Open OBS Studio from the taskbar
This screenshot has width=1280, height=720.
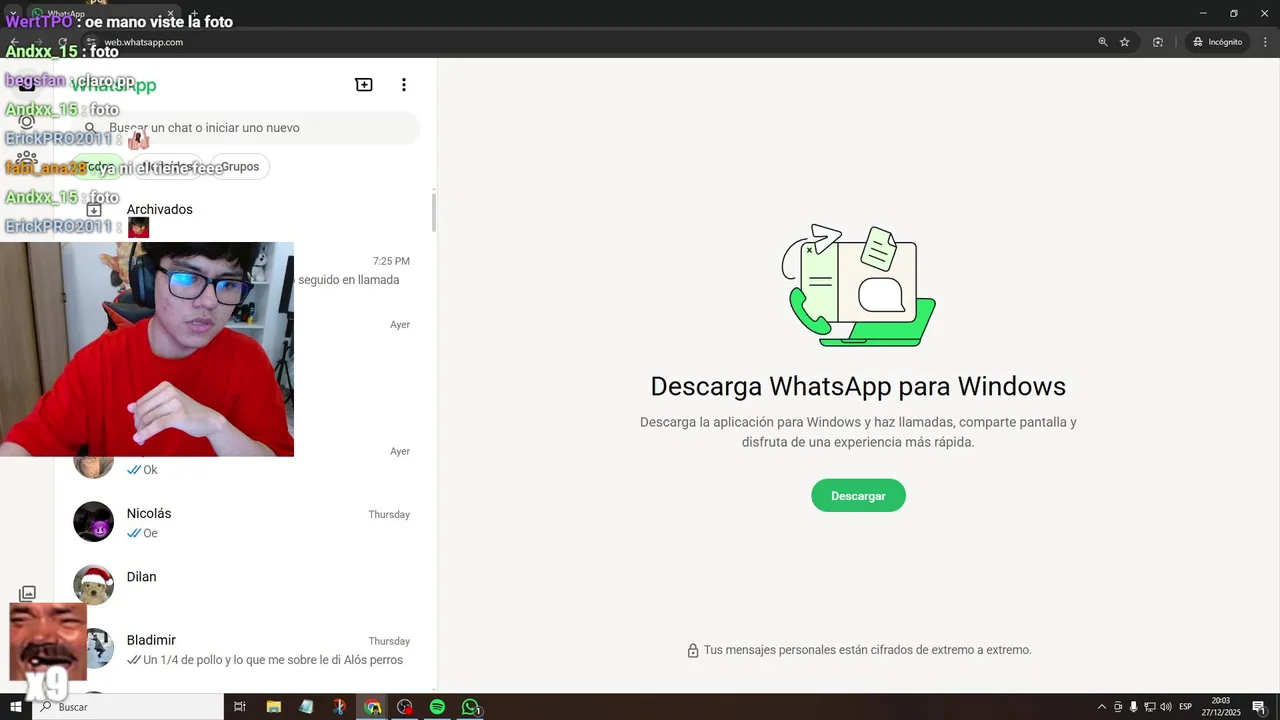point(405,707)
